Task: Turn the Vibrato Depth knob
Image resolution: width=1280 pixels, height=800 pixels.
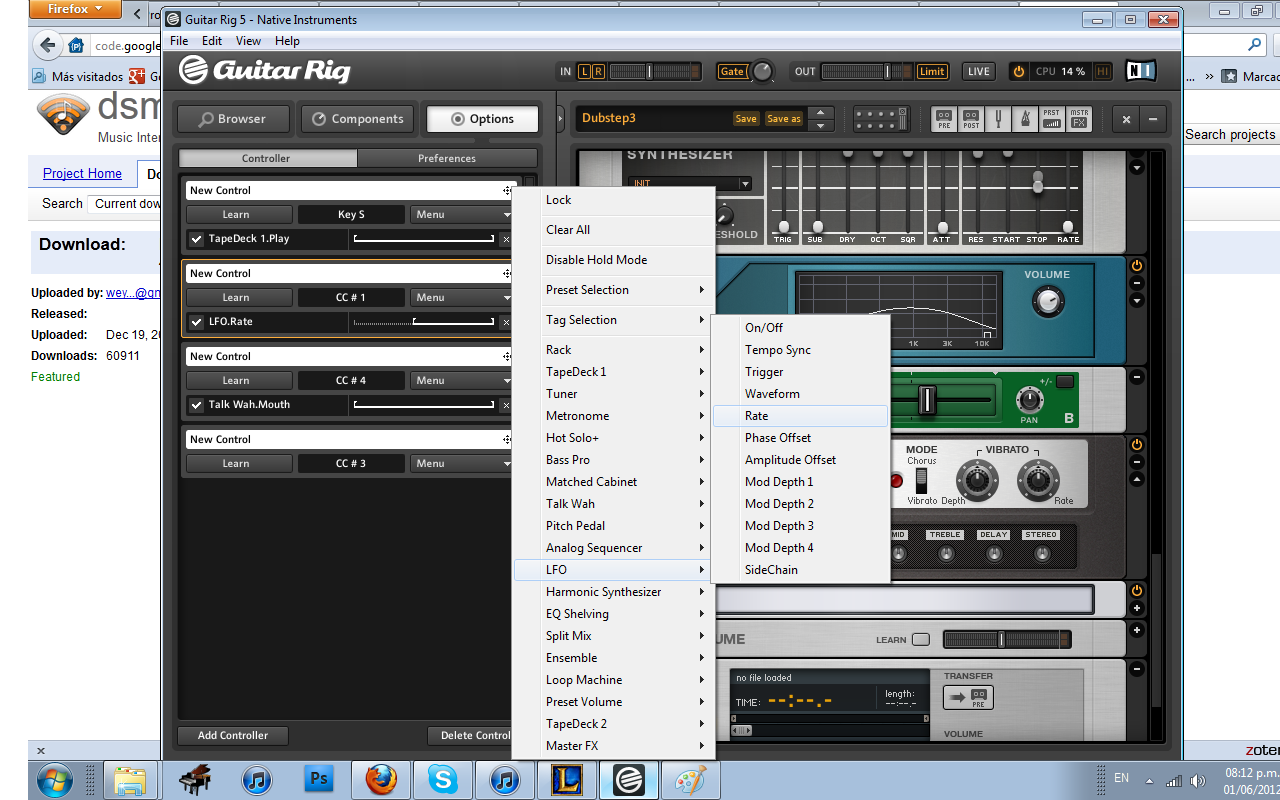Action: [977, 481]
